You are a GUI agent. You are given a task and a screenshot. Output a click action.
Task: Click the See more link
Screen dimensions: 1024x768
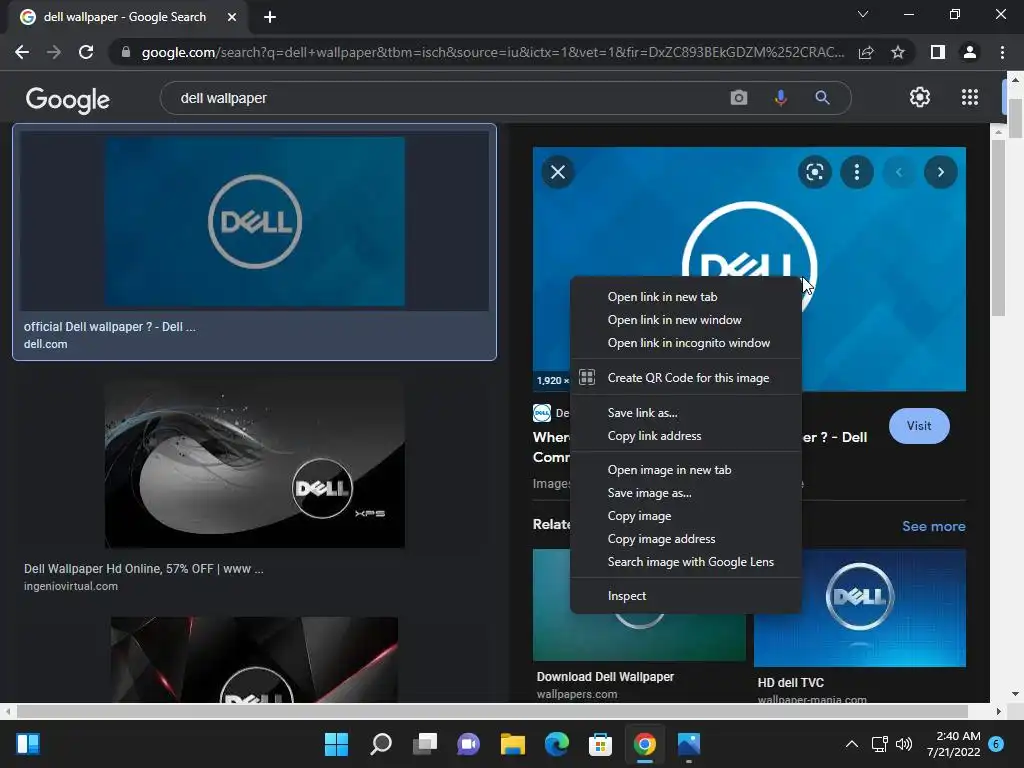pos(933,526)
